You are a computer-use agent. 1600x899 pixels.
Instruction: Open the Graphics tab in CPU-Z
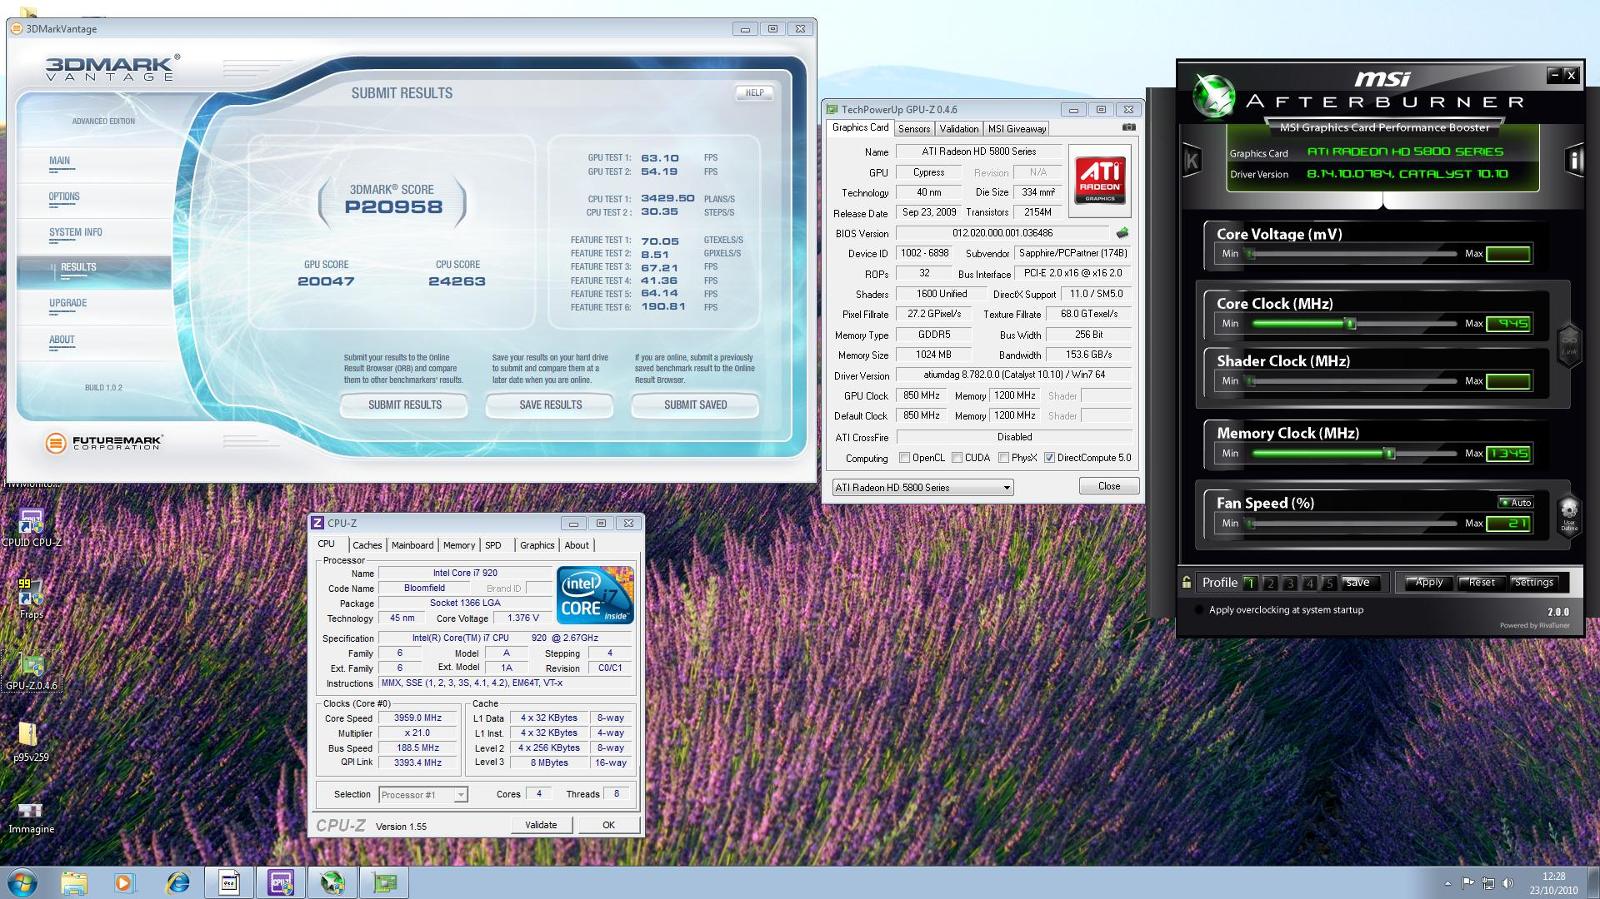click(x=537, y=545)
